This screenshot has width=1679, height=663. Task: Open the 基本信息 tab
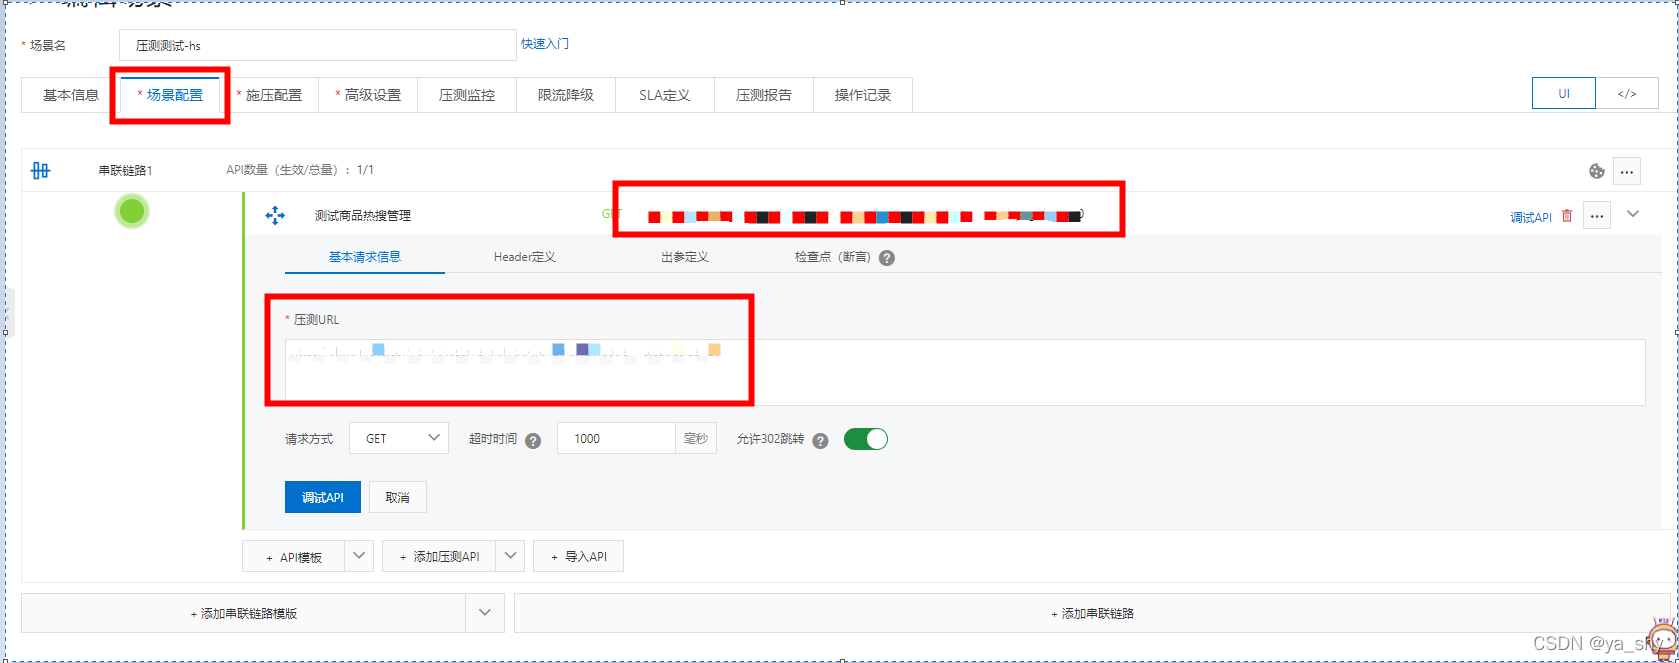[x=71, y=95]
